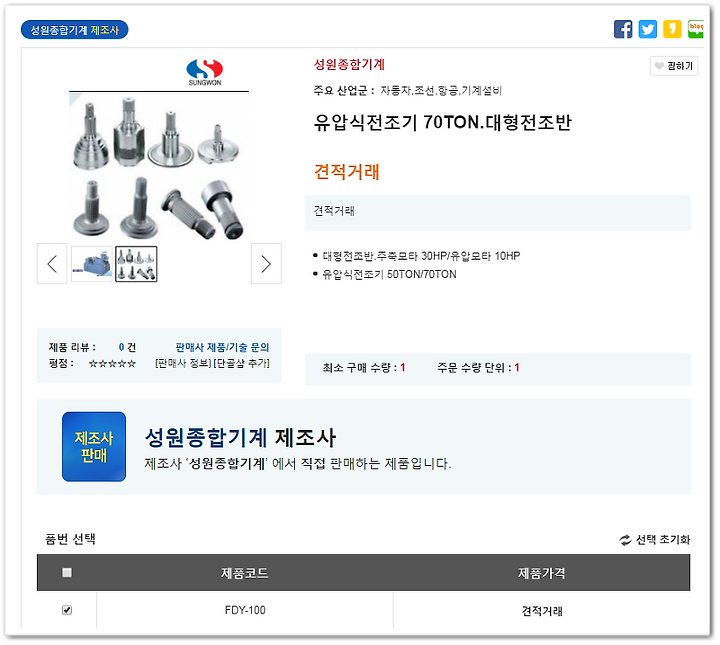Click the 제품코드 column header
The width and height of the screenshot is (720, 645).
[245, 573]
